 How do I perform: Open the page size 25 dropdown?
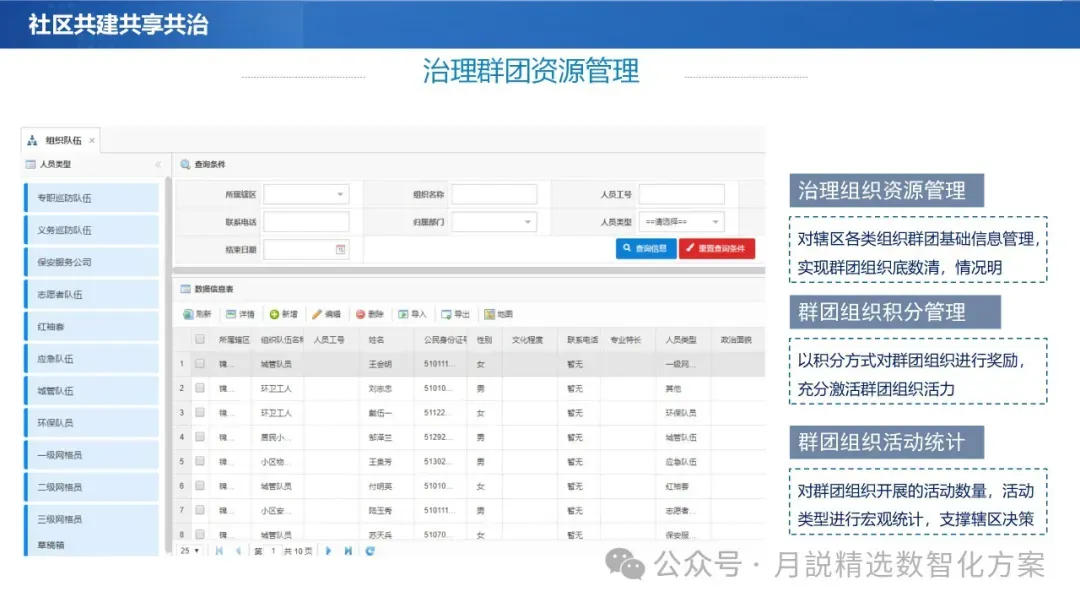click(x=189, y=551)
